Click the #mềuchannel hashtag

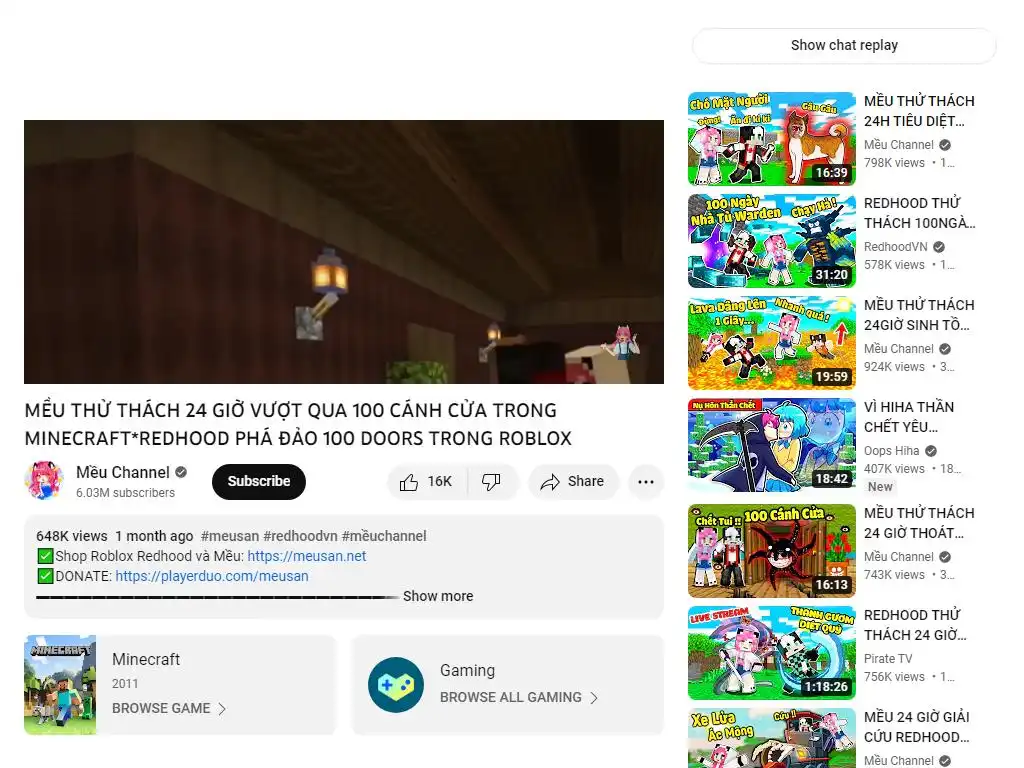point(384,536)
